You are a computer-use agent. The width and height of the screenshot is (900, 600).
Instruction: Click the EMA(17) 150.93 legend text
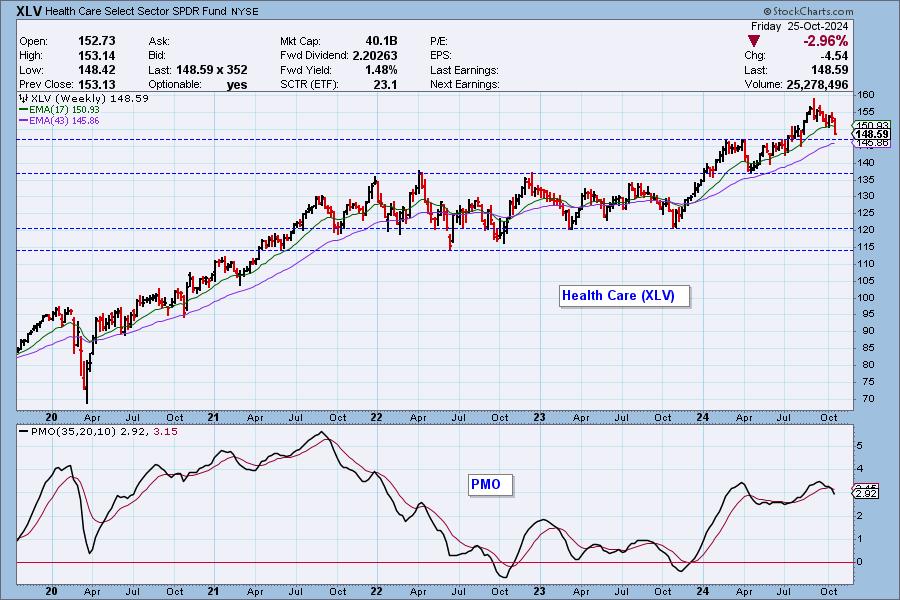(64, 110)
